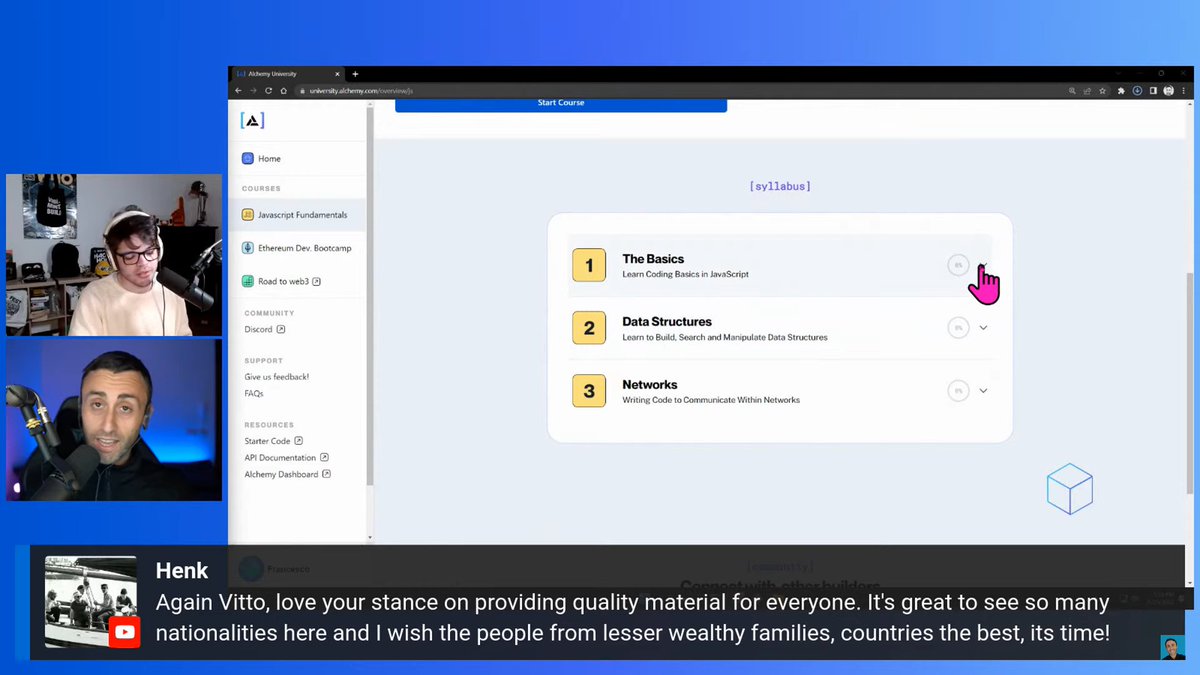Click external-link icon beside Alchemy Dashboard
The height and width of the screenshot is (675, 1200).
(327, 475)
